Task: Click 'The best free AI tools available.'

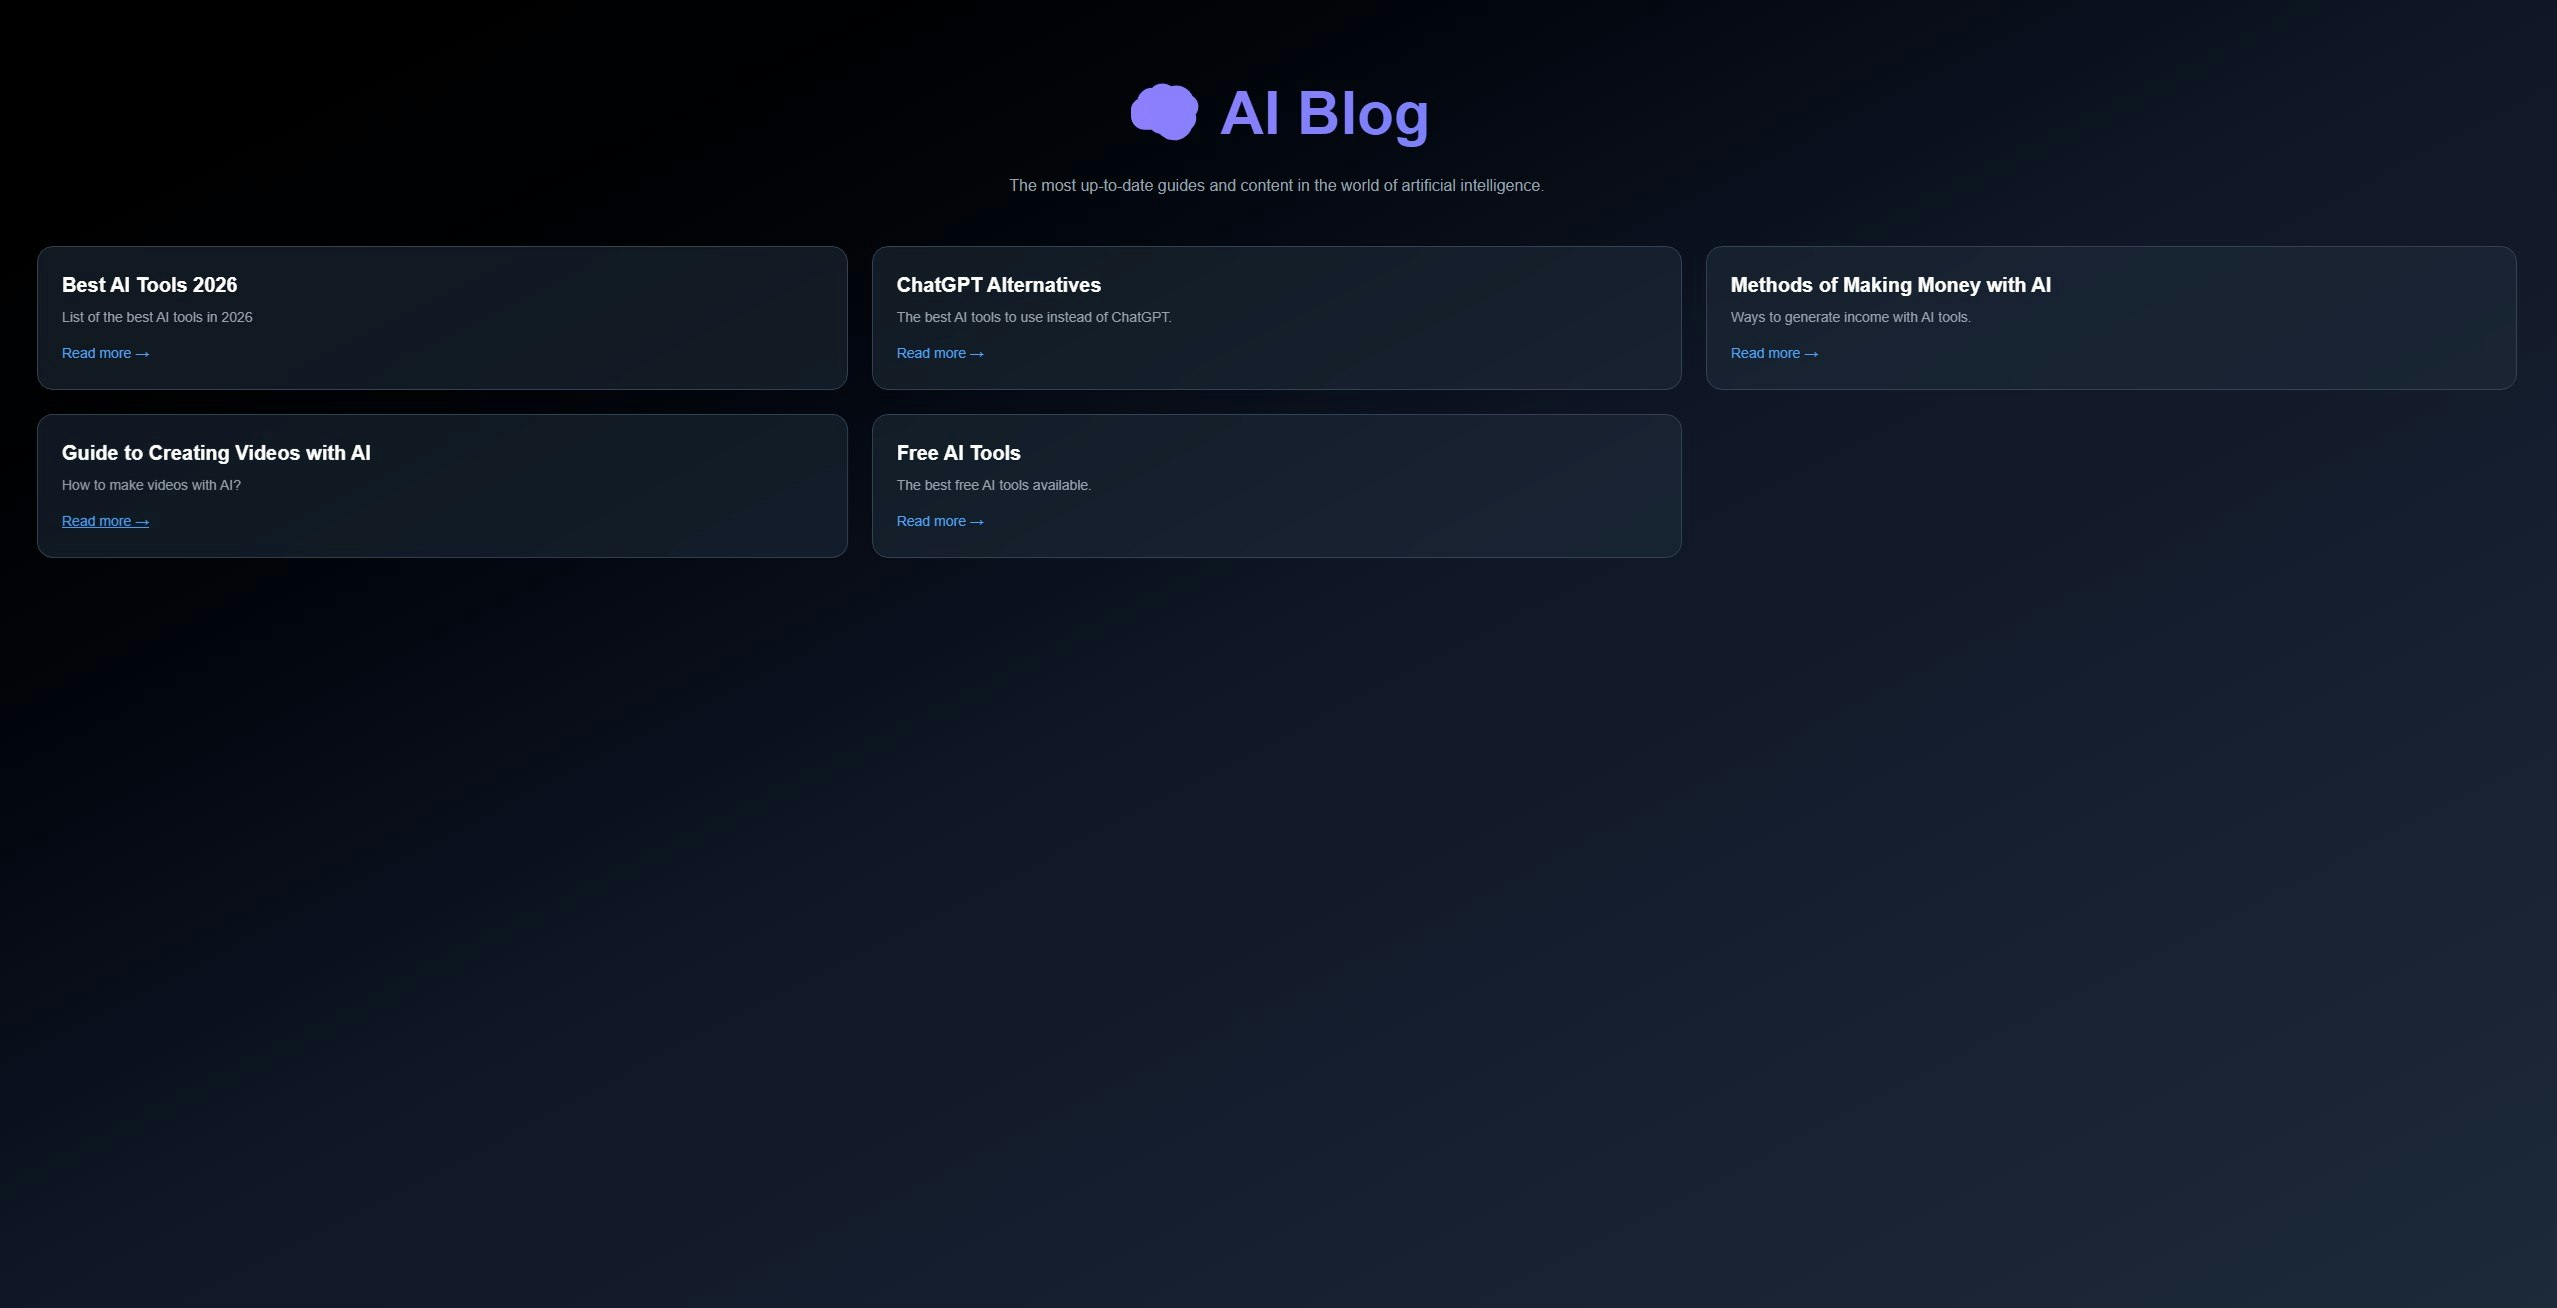Action: (994, 485)
